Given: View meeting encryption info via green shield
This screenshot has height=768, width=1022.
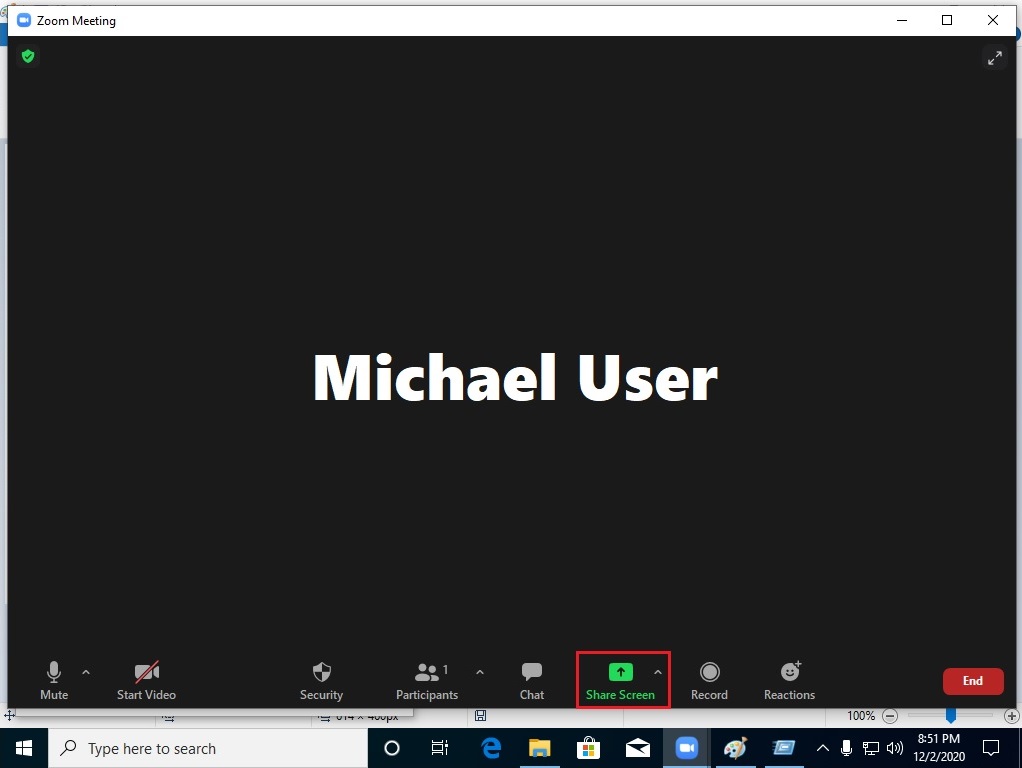Looking at the screenshot, I should 28,57.
